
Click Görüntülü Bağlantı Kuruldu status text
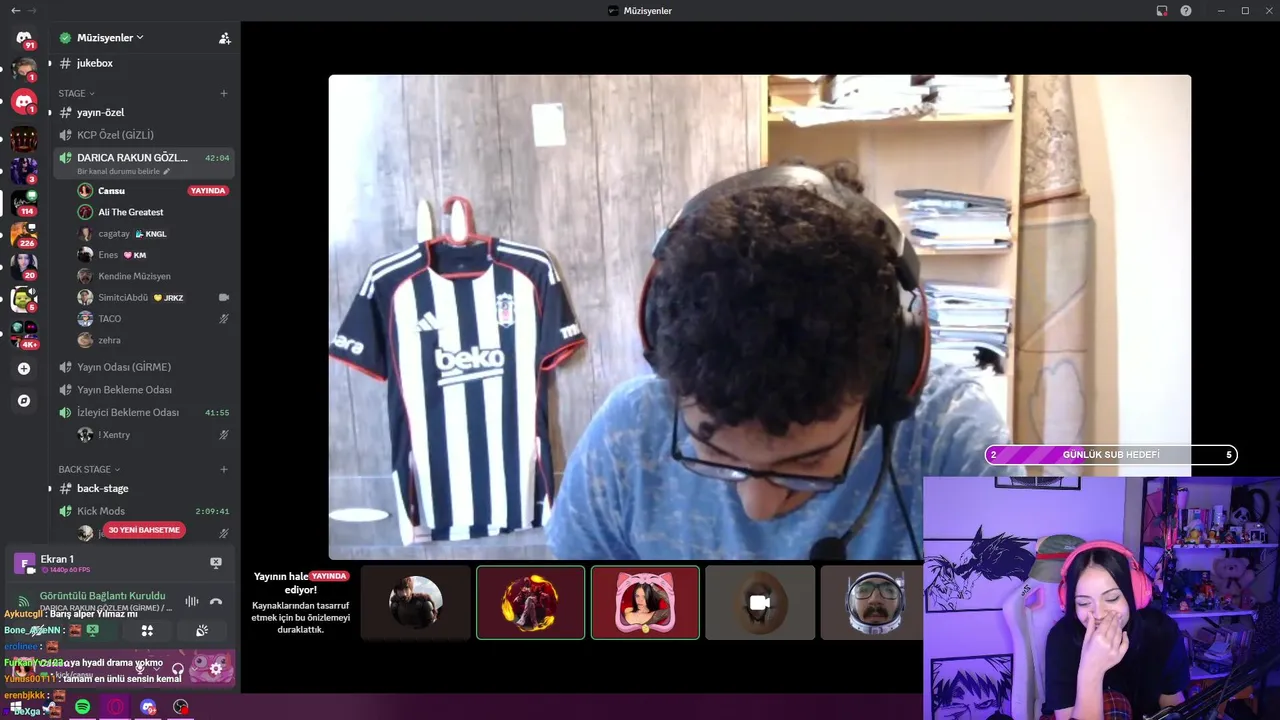102,596
